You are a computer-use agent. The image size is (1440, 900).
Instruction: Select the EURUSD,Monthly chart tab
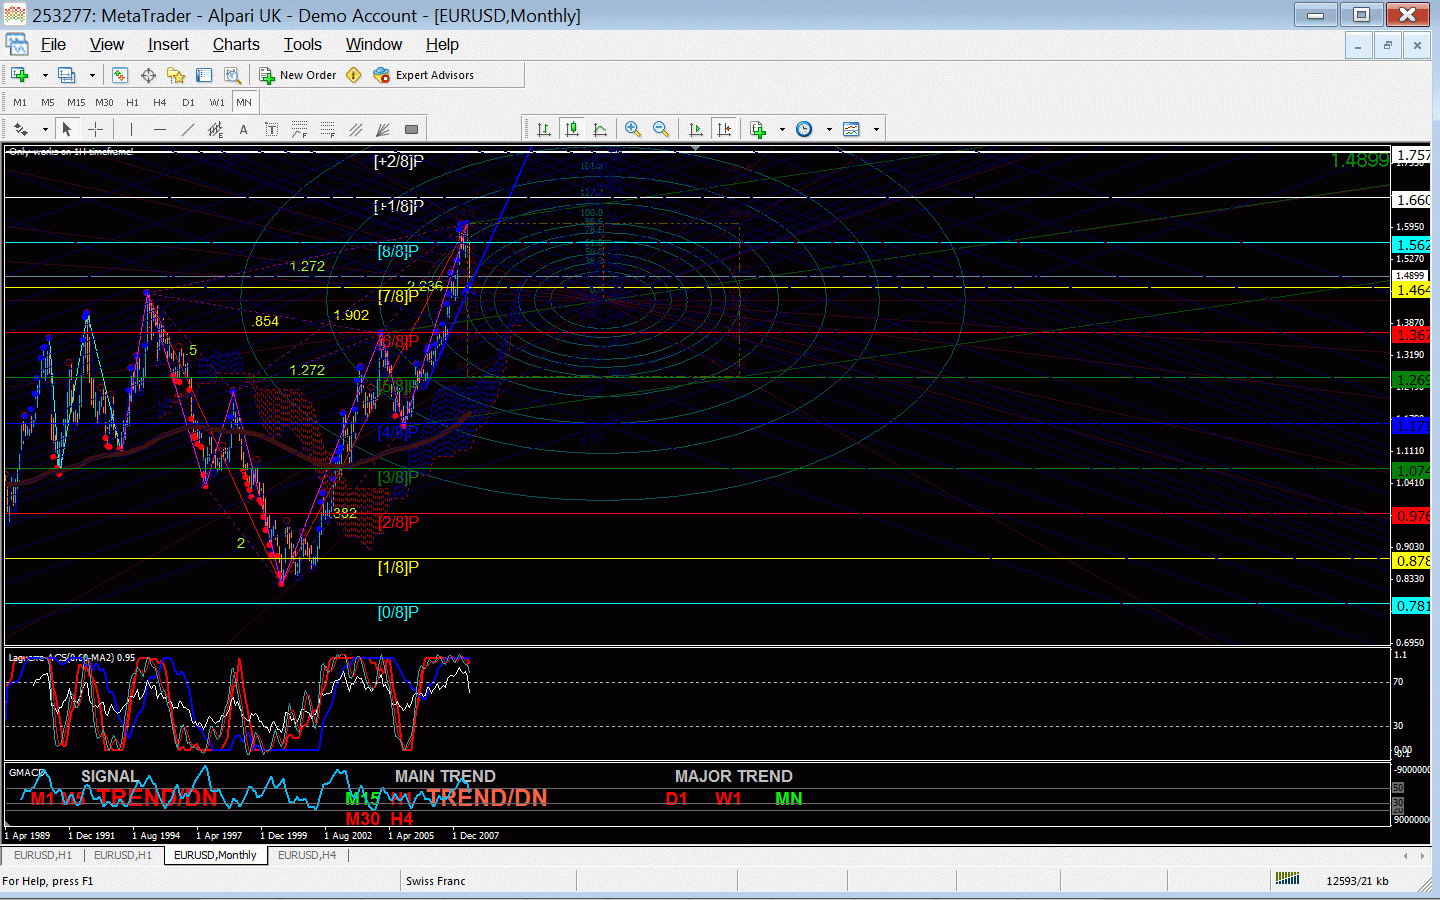pos(215,855)
